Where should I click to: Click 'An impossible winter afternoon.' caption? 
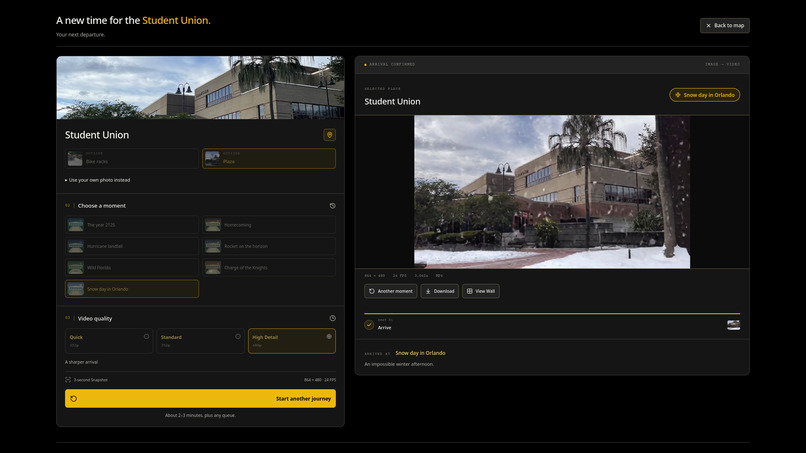(x=399, y=364)
